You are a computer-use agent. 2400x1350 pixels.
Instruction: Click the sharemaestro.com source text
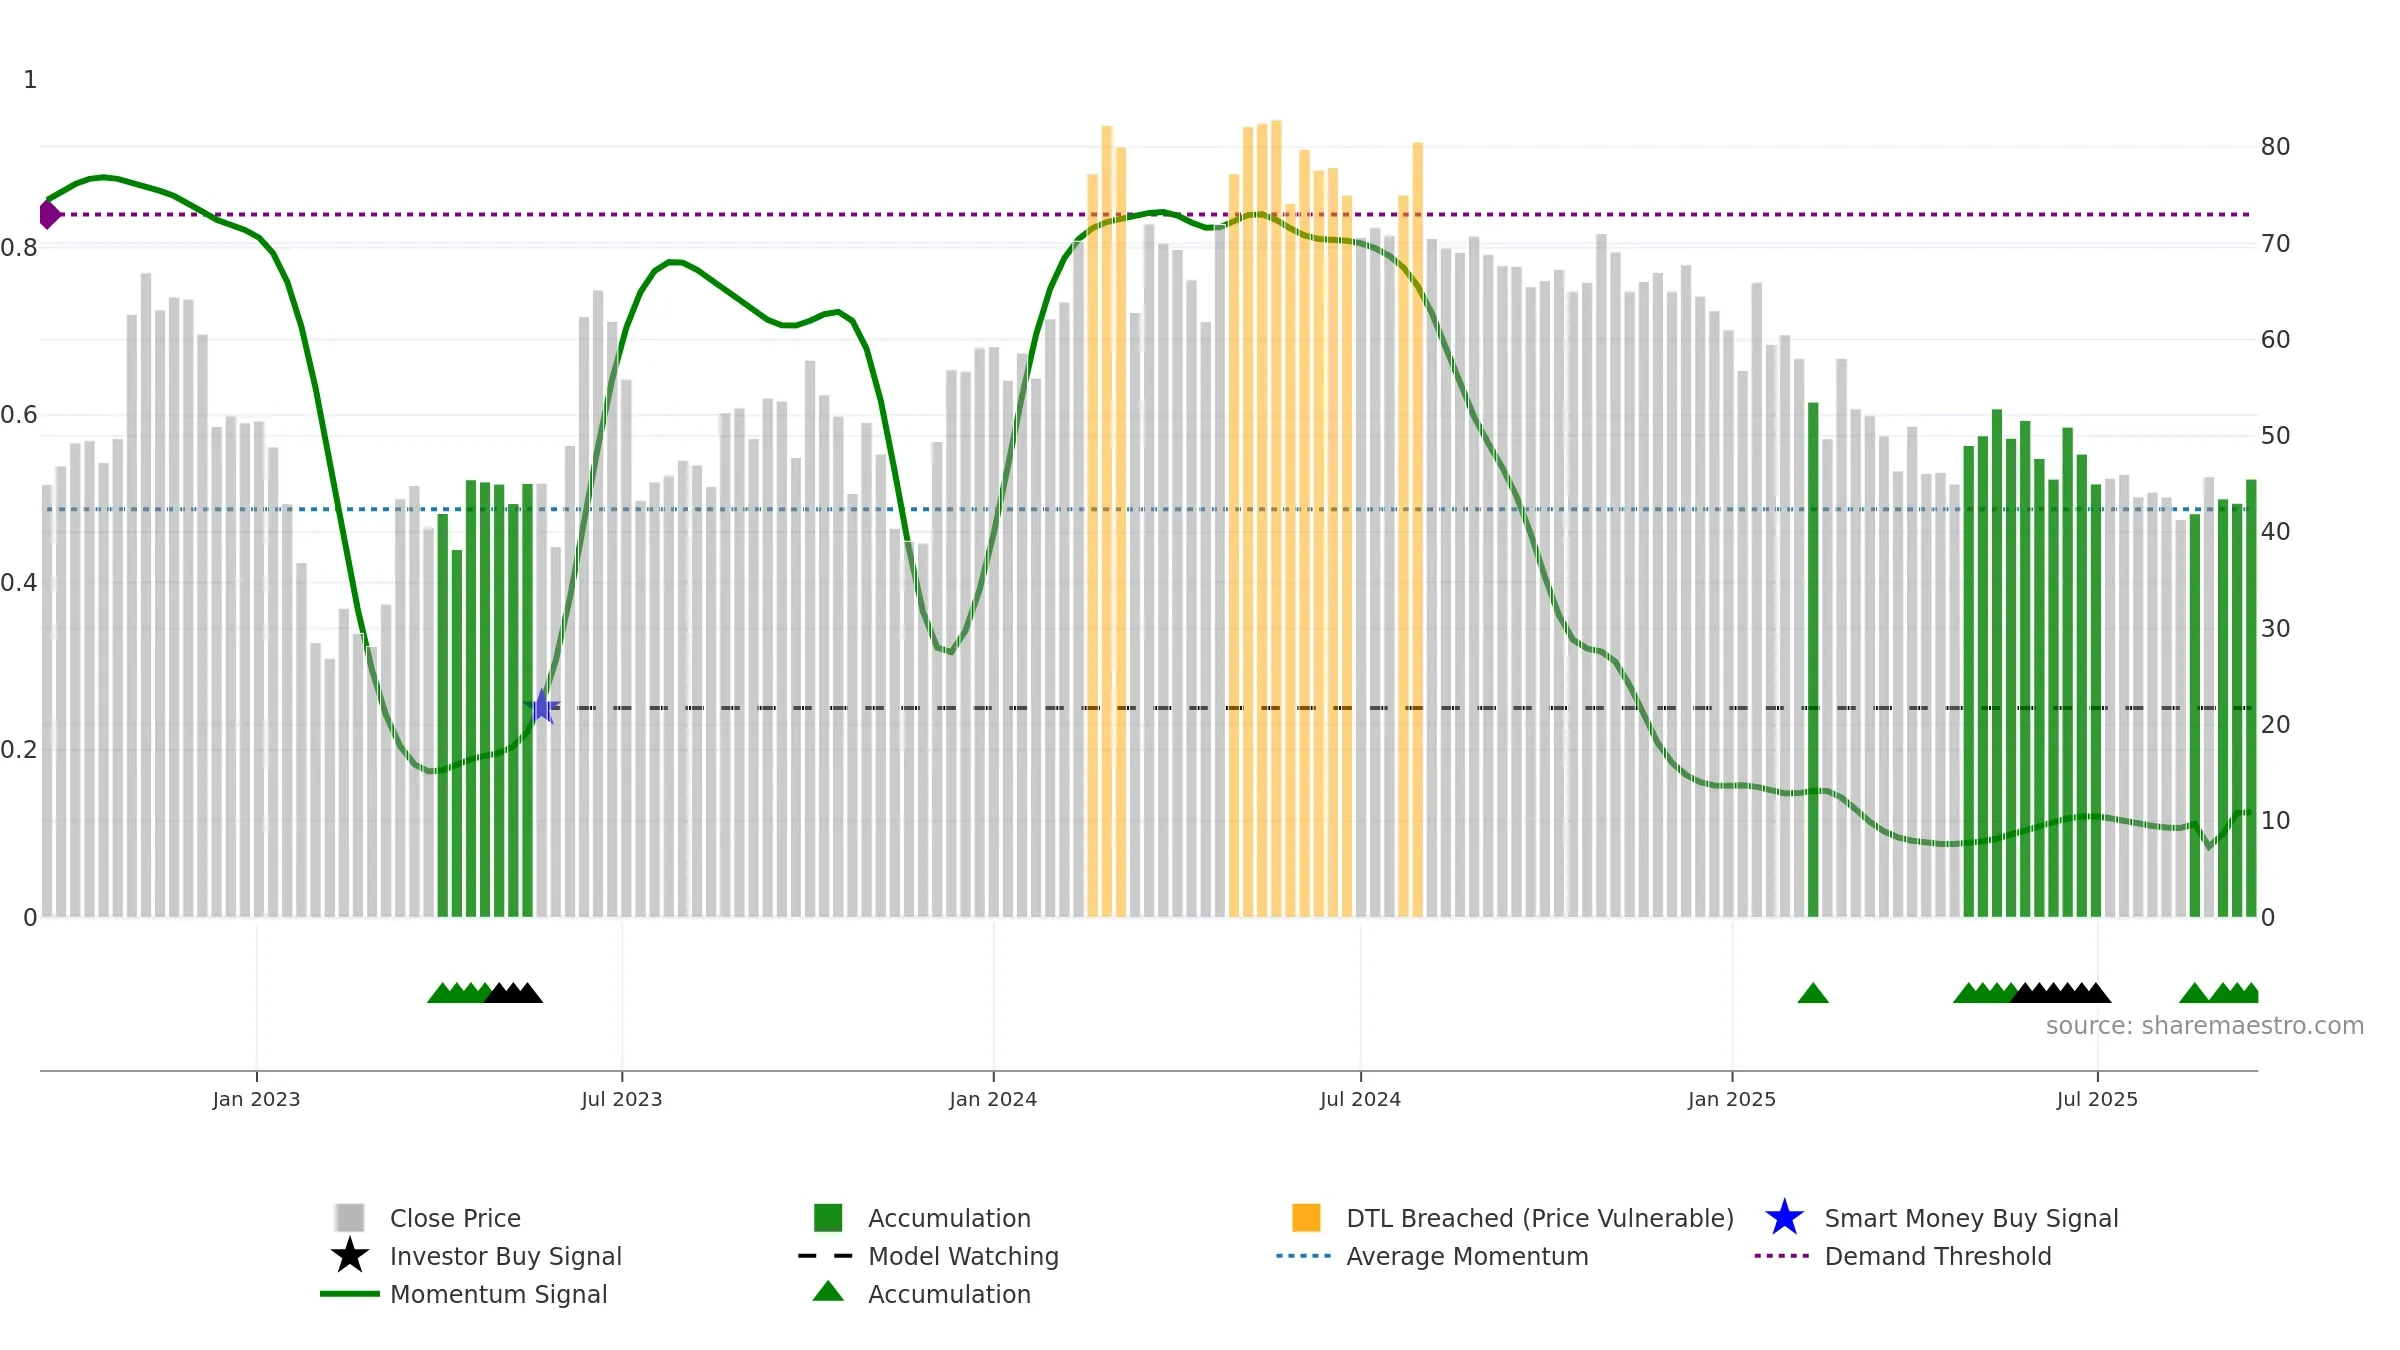pos(2204,1025)
